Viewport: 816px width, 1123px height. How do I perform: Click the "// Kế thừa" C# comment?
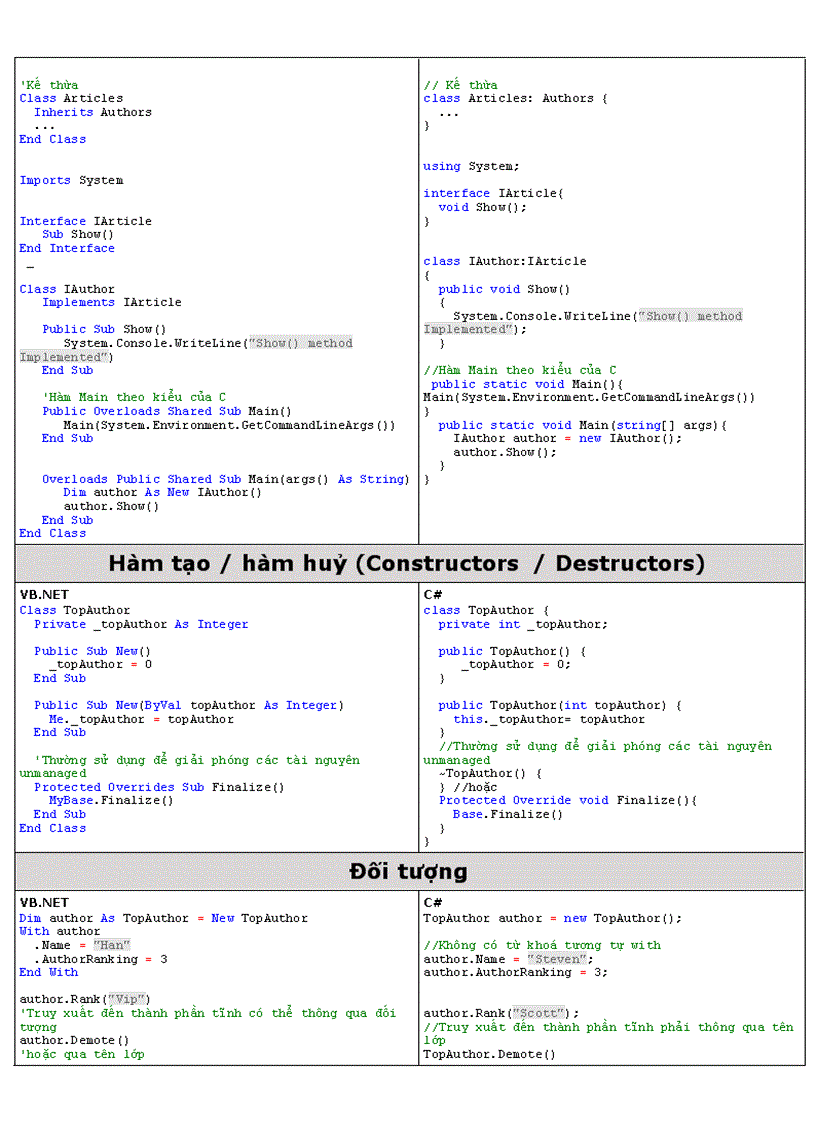pyautogui.click(x=460, y=85)
